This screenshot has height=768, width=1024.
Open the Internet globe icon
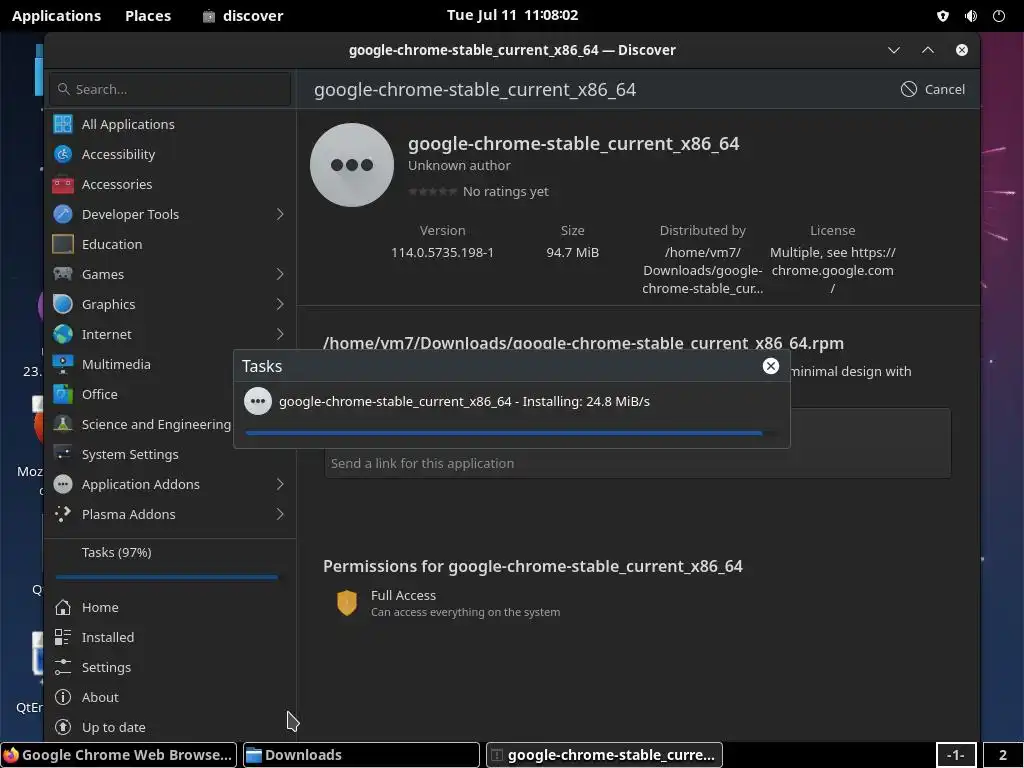click(63, 334)
